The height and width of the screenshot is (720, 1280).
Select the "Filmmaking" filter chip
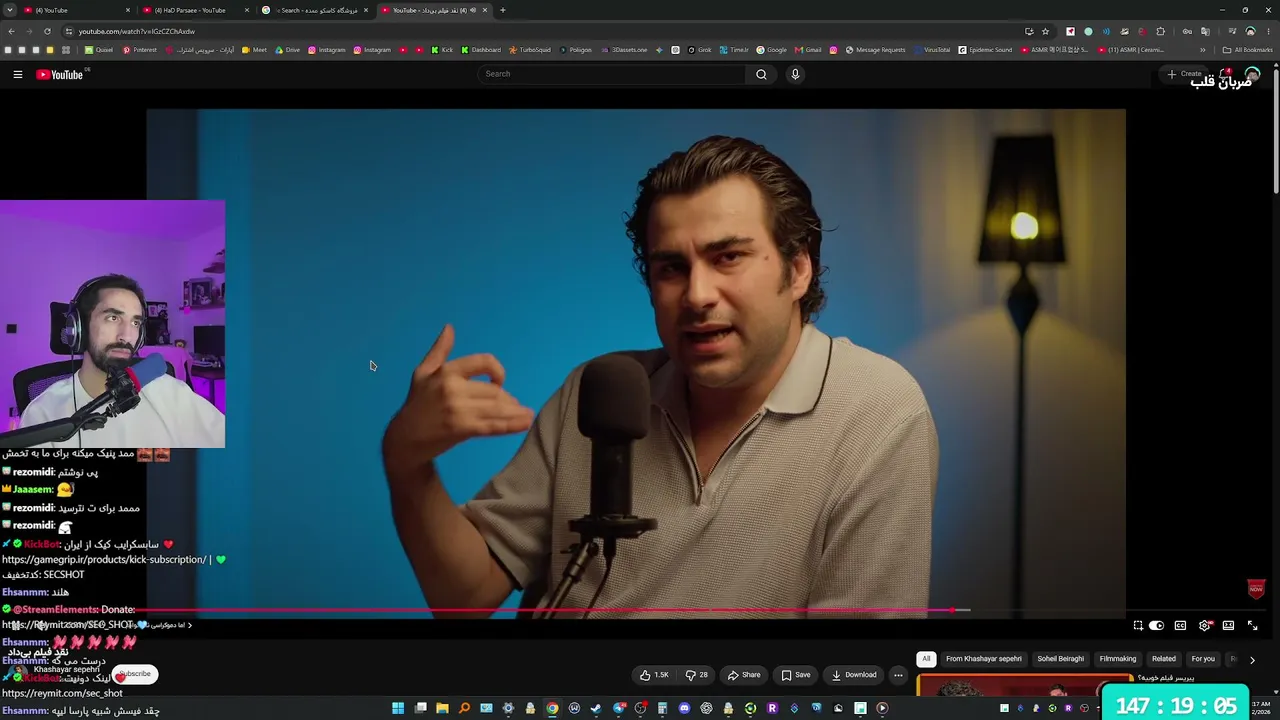pyautogui.click(x=1118, y=659)
